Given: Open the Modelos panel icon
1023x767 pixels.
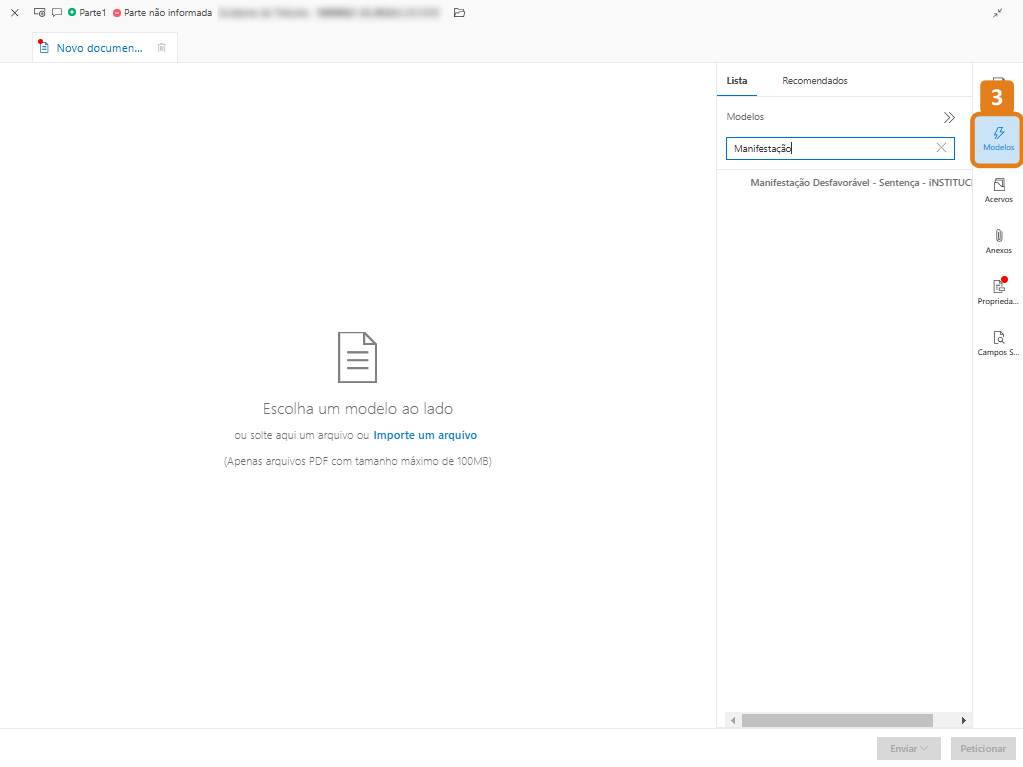Looking at the screenshot, I should click(997, 137).
